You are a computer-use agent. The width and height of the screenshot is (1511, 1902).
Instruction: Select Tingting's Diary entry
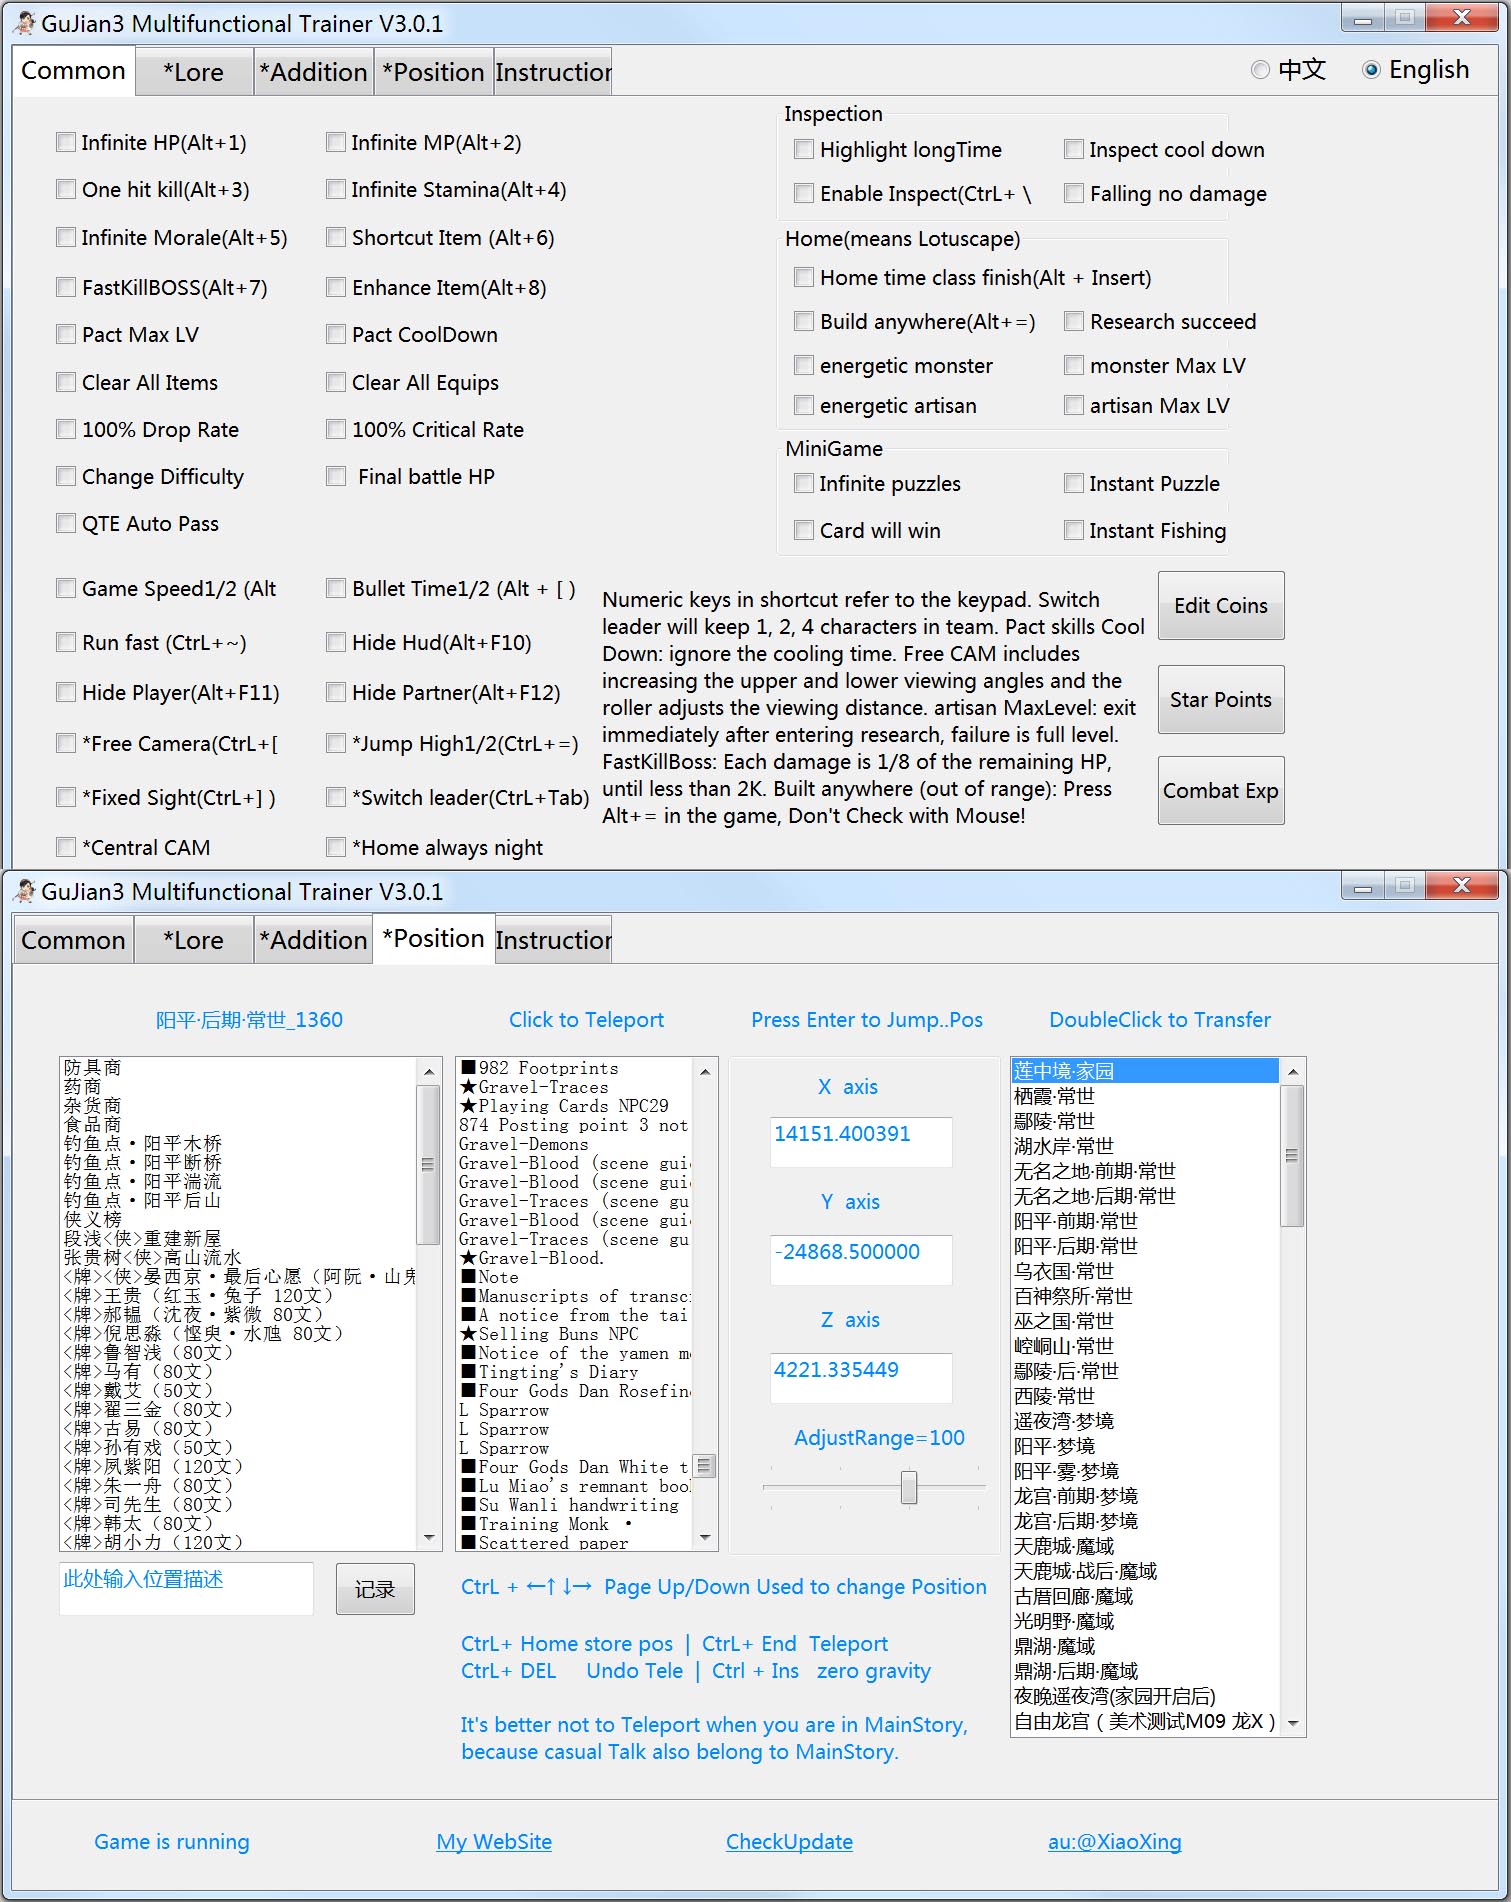(575, 1372)
